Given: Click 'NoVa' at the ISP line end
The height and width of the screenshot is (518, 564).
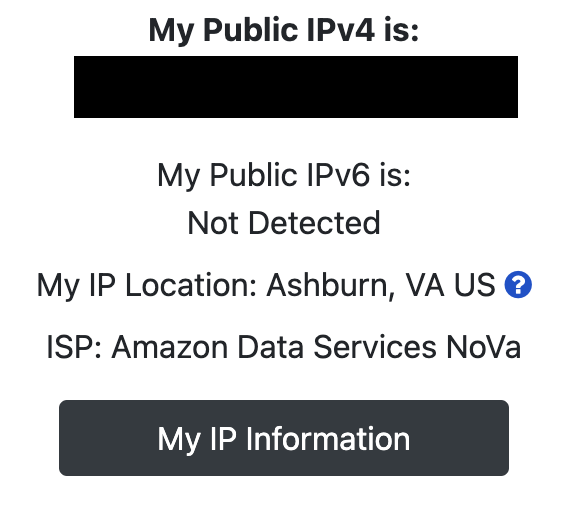Looking at the screenshot, I should pos(484,347).
